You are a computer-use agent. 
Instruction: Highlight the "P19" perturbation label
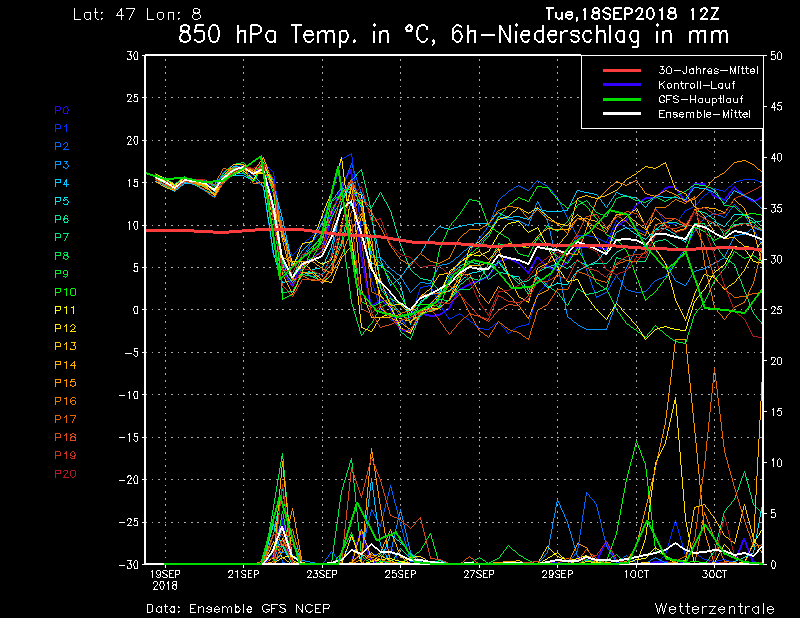[x=65, y=455]
